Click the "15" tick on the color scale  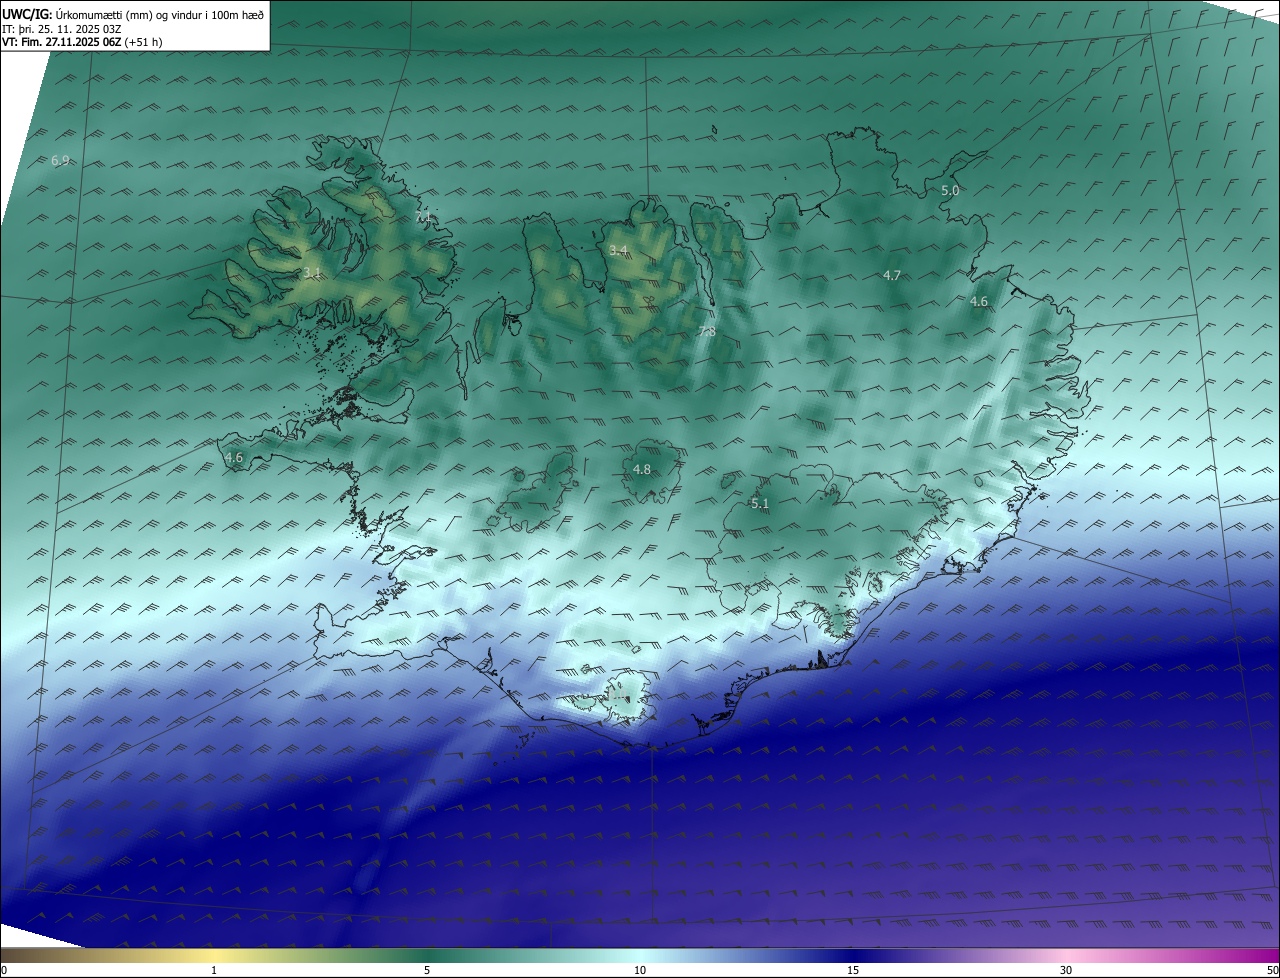[853, 970]
